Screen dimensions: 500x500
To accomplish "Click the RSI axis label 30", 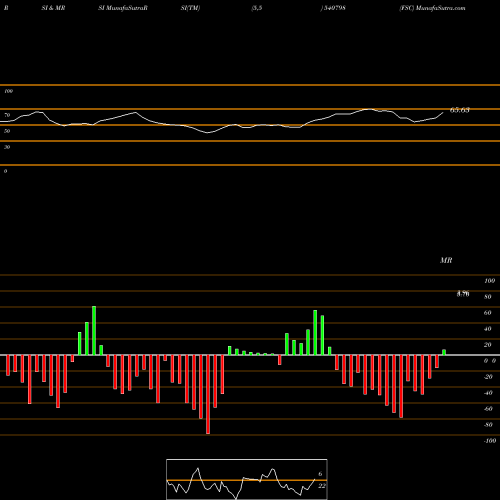I will 7,147.
